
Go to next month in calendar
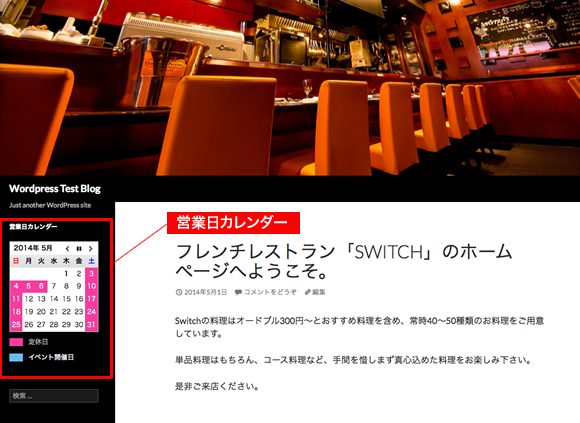click(x=91, y=248)
